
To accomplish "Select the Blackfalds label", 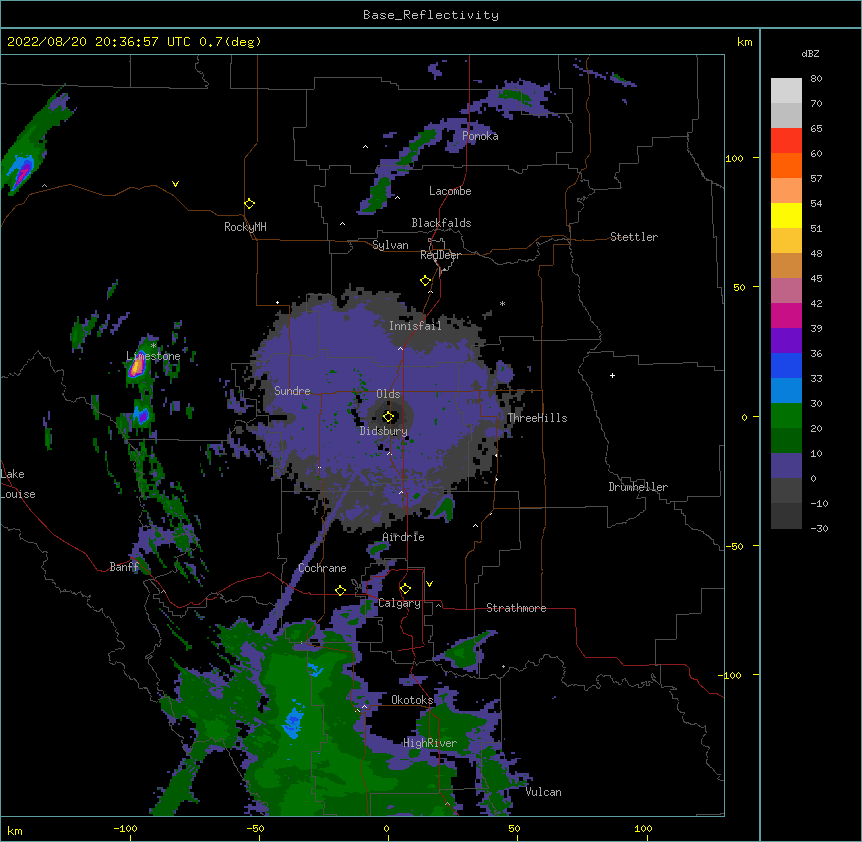I will click(x=441, y=223).
